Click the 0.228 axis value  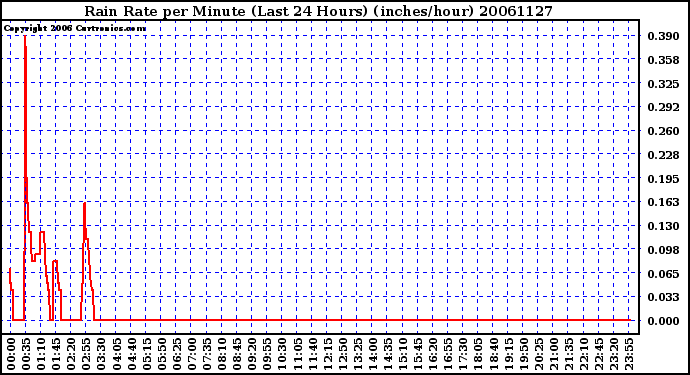point(663,155)
